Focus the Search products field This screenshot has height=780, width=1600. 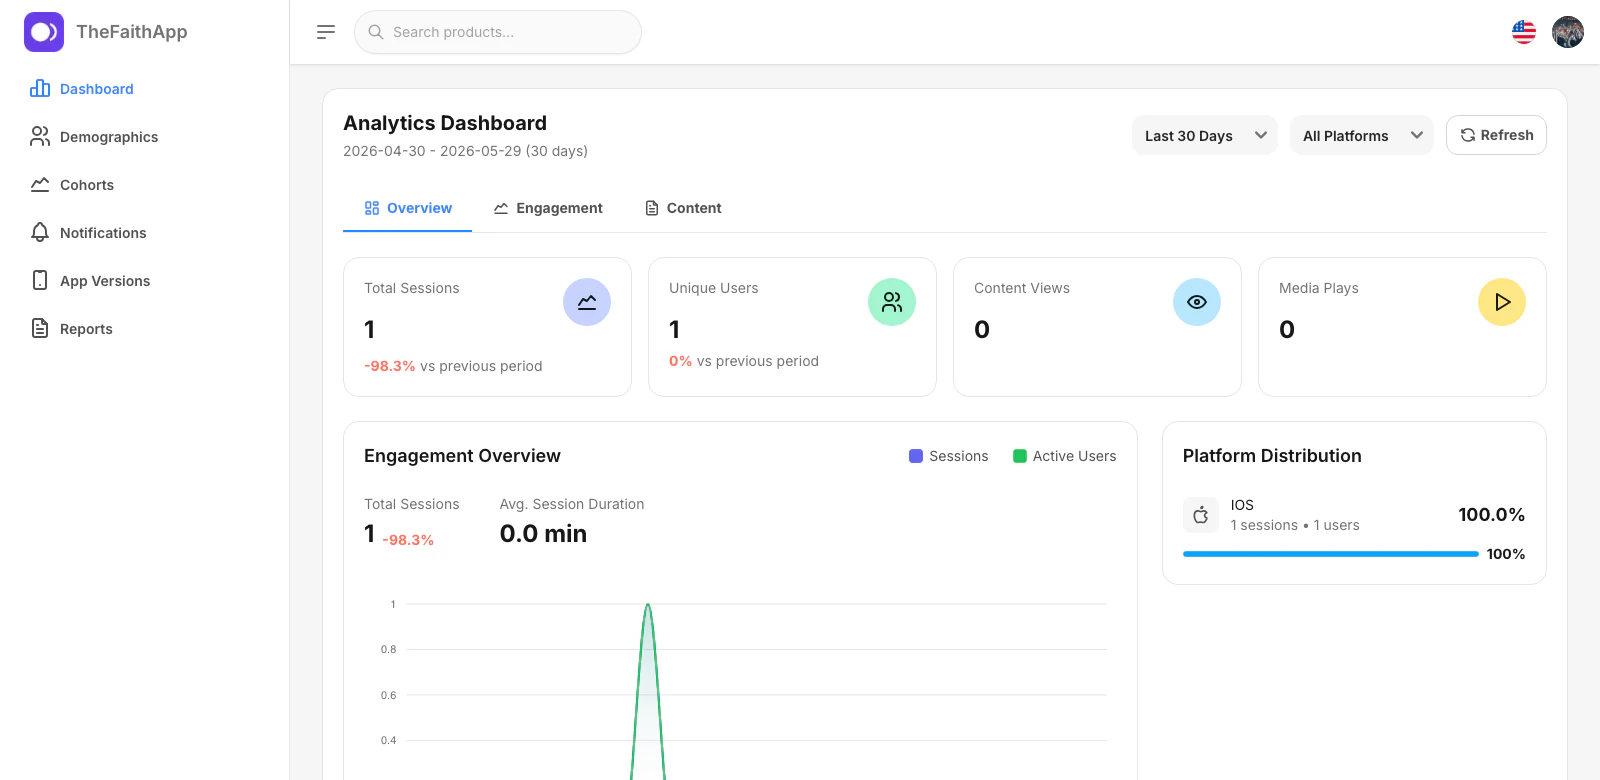pyautogui.click(x=498, y=32)
